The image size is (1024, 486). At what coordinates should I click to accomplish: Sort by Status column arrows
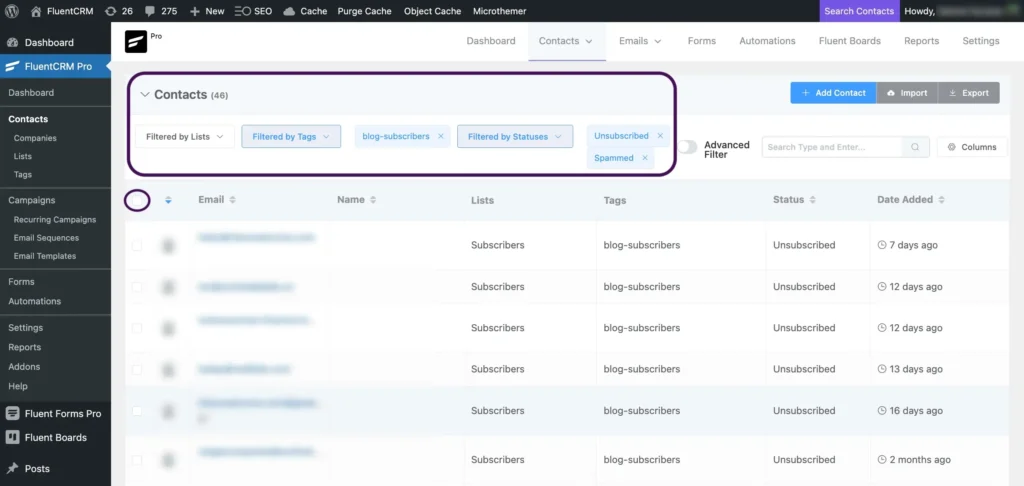click(x=812, y=200)
